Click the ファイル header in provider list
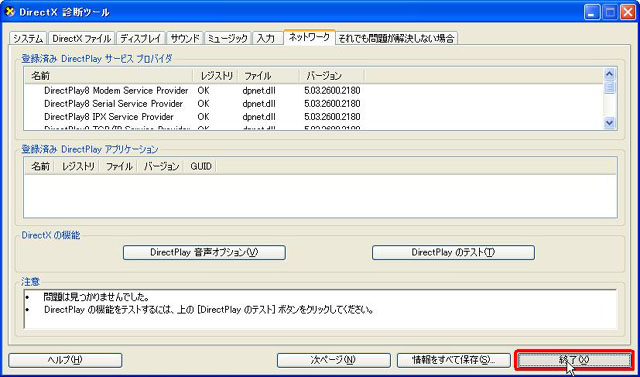This screenshot has width=640, height=377. (268, 76)
